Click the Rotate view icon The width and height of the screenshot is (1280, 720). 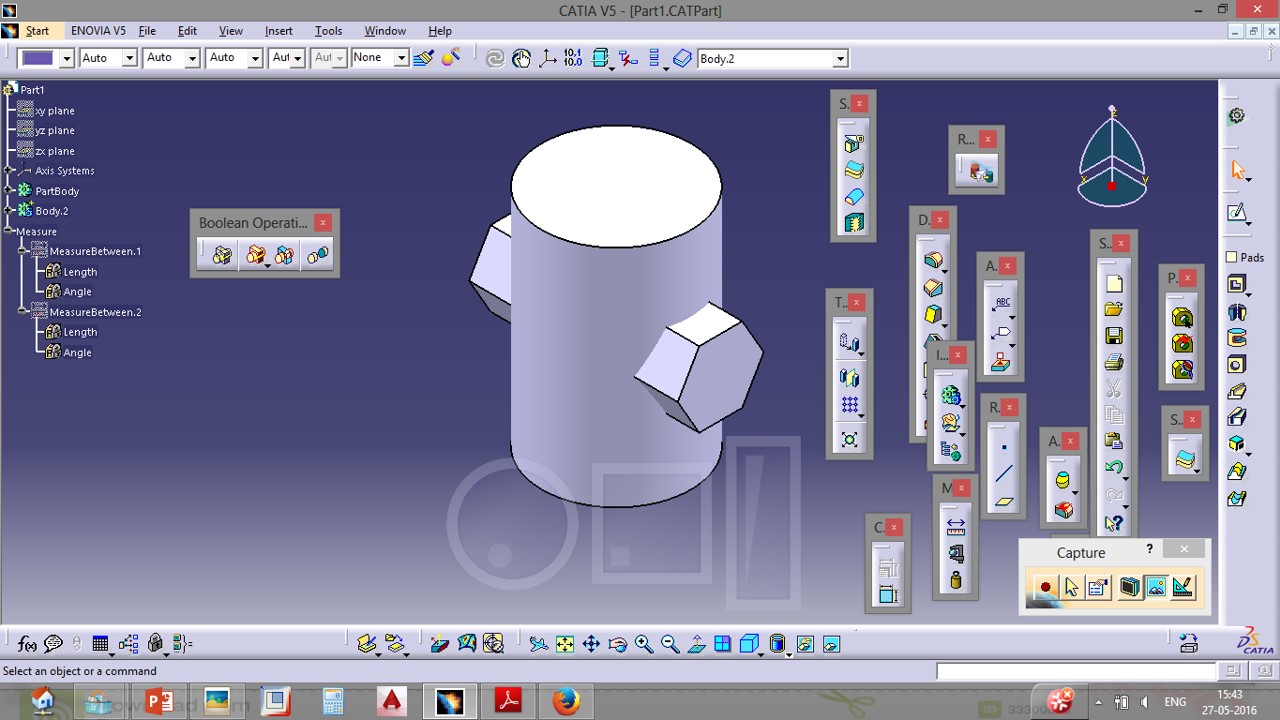click(617, 644)
